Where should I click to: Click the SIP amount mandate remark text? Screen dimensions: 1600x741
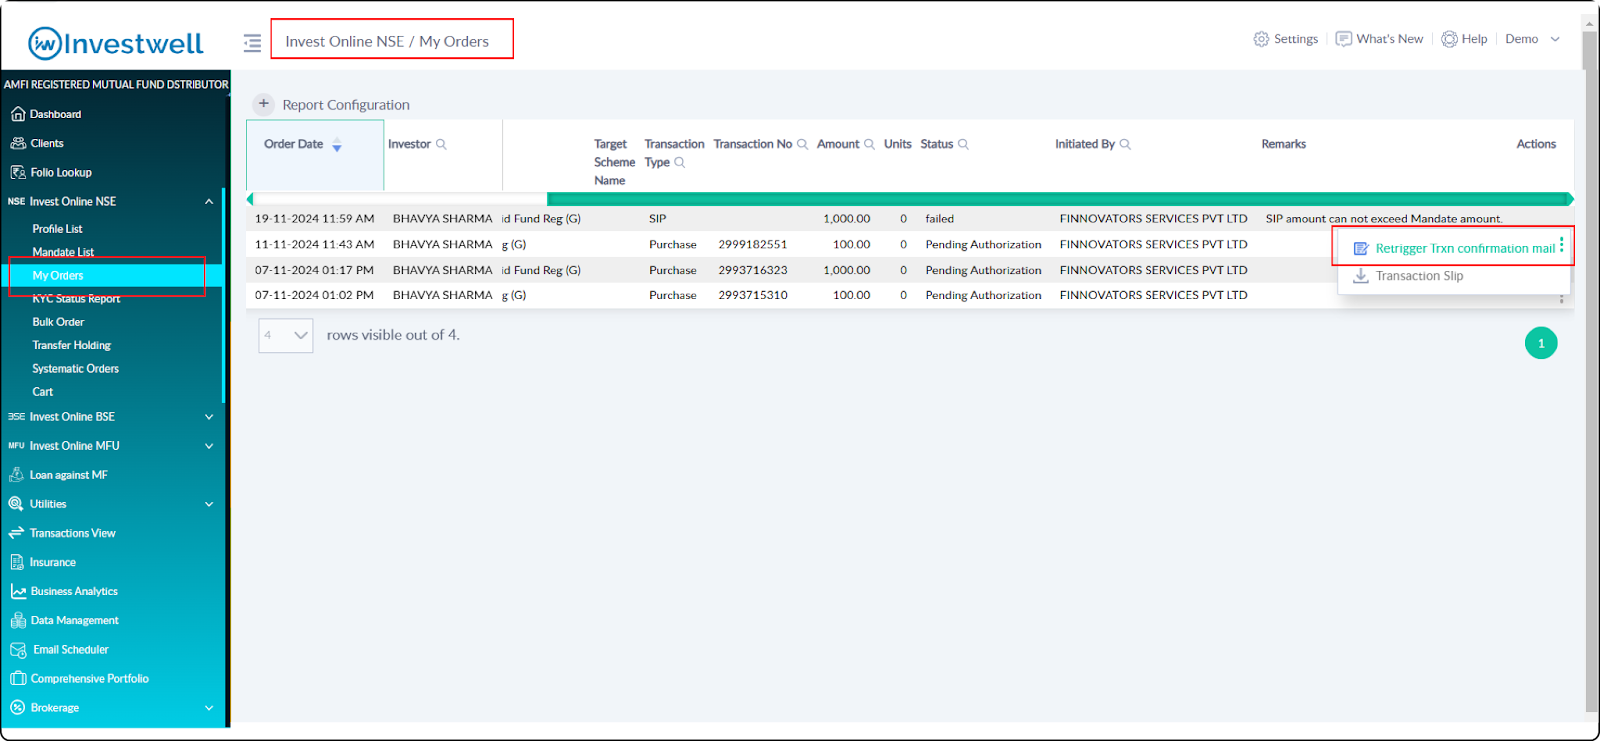[x=1383, y=219]
